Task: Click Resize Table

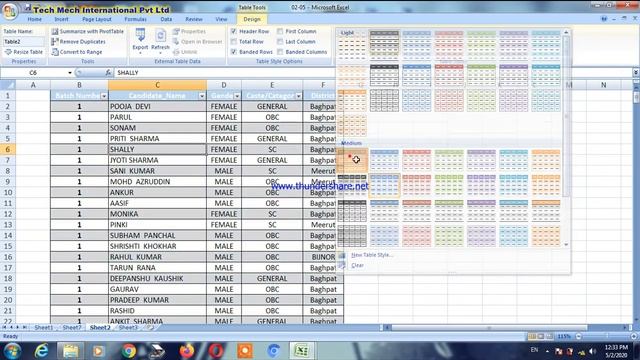Action: [x=23, y=52]
